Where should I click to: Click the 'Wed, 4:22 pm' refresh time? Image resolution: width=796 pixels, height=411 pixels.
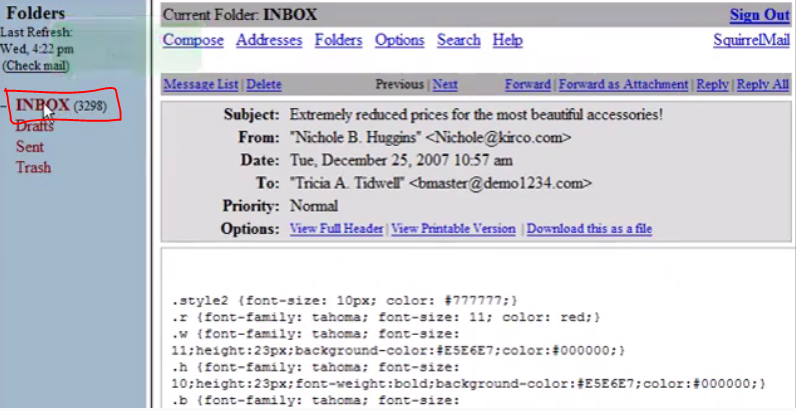37,49
